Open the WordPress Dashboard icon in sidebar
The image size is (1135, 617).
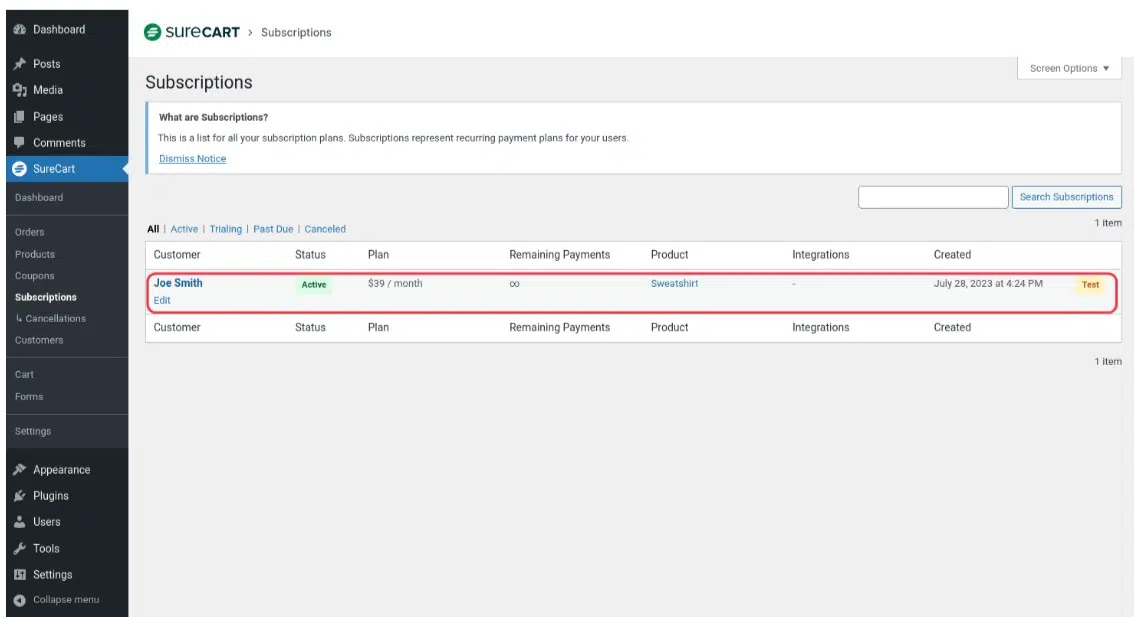pyautogui.click(x=19, y=30)
